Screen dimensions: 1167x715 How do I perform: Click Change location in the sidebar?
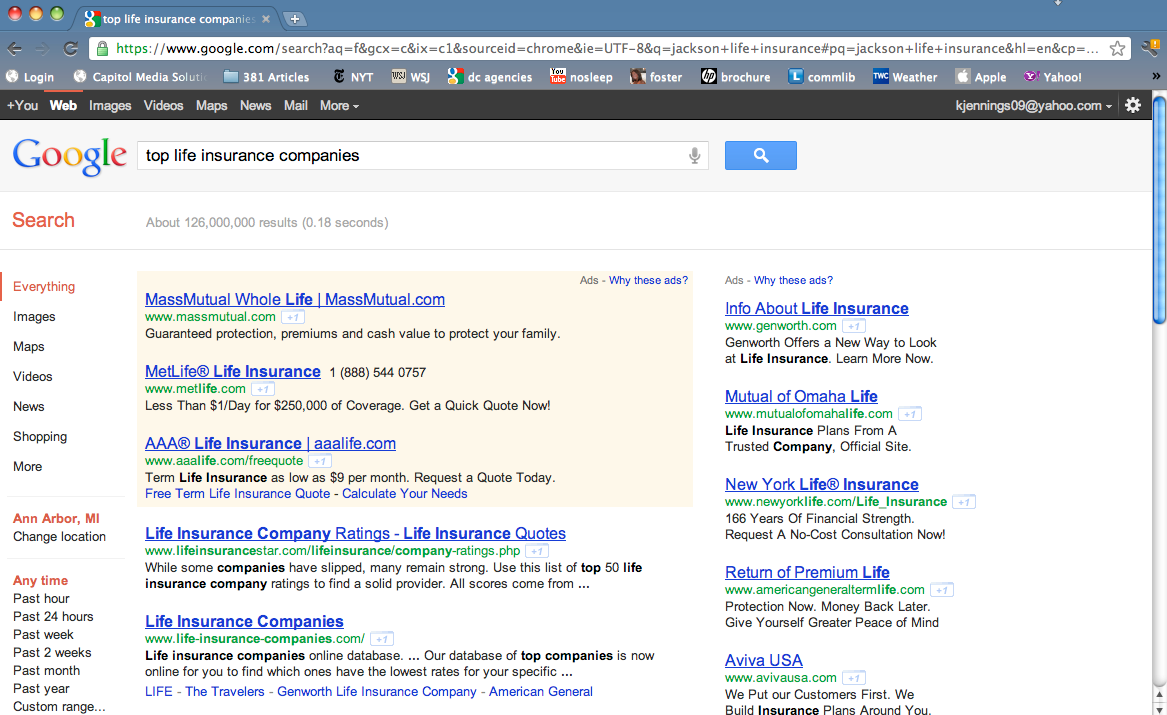click(60, 536)
